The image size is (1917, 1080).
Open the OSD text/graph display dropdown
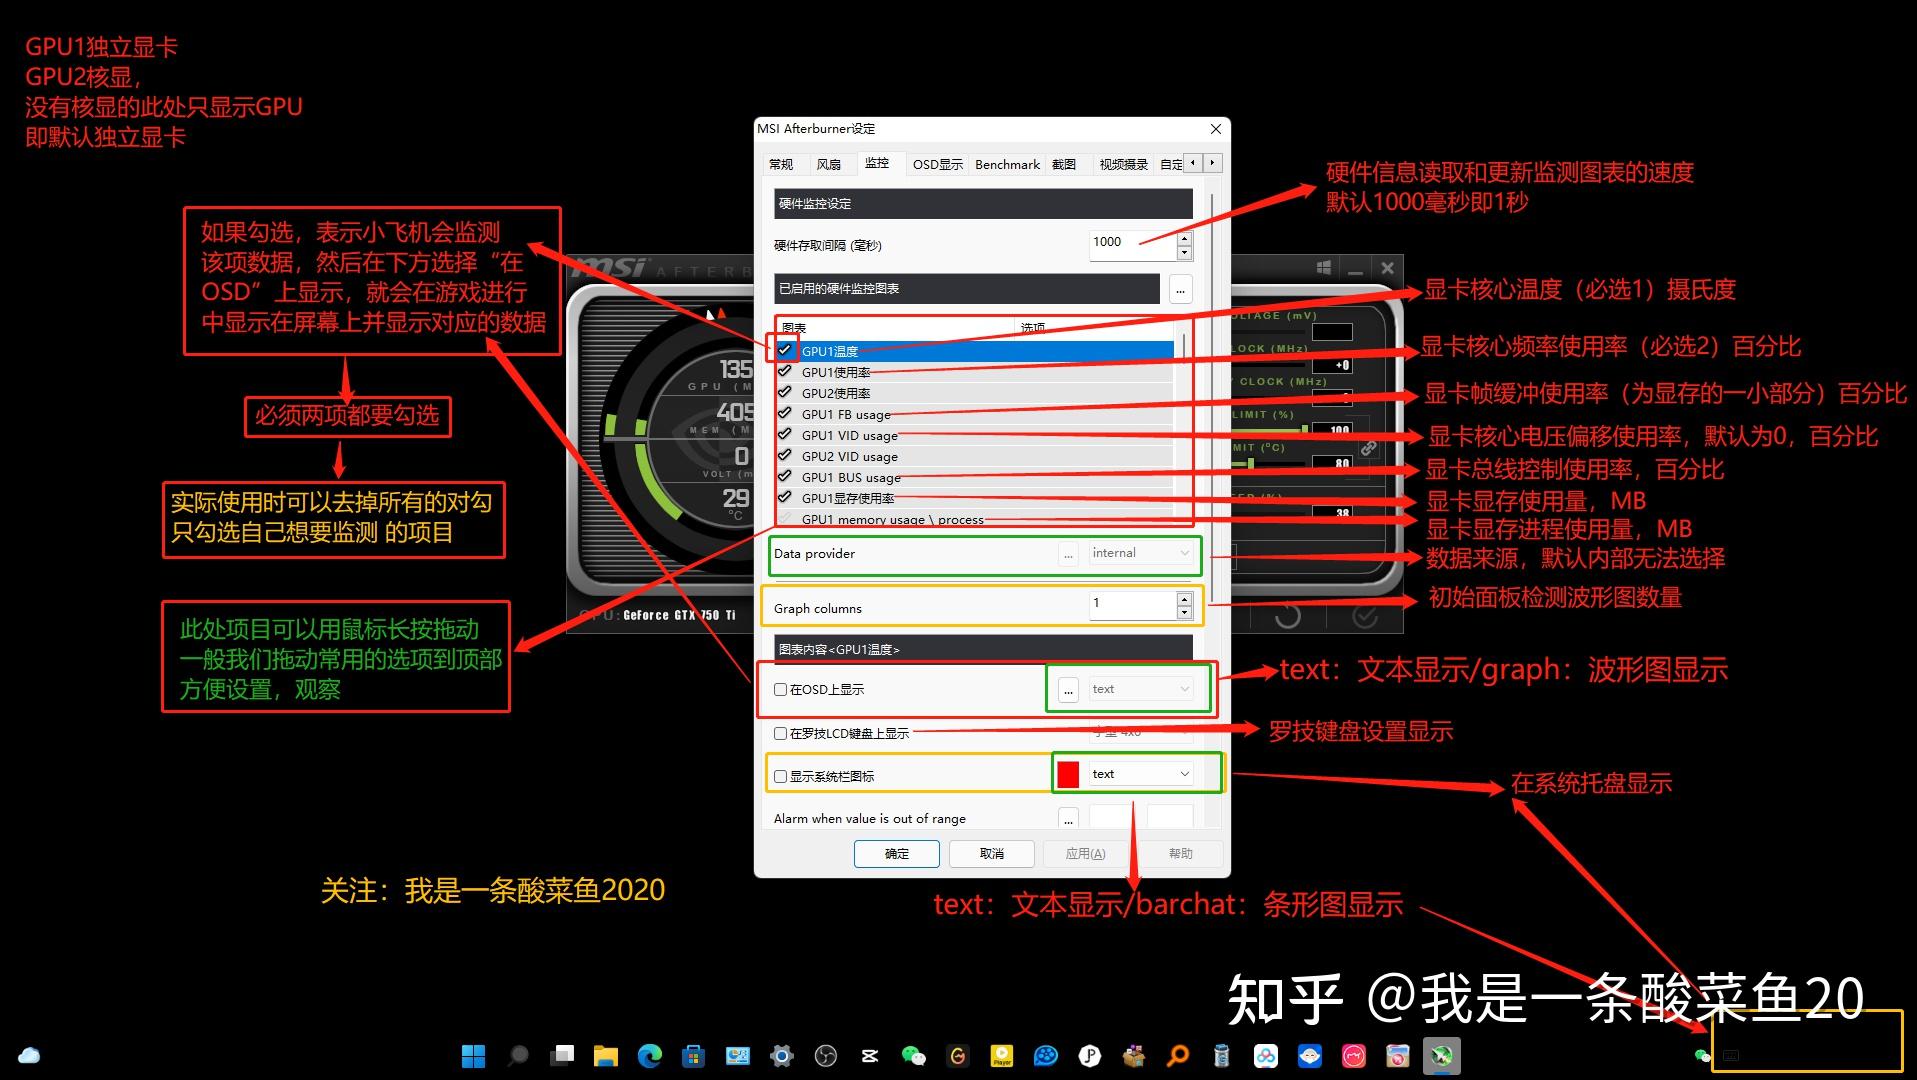click(1141, 689)
